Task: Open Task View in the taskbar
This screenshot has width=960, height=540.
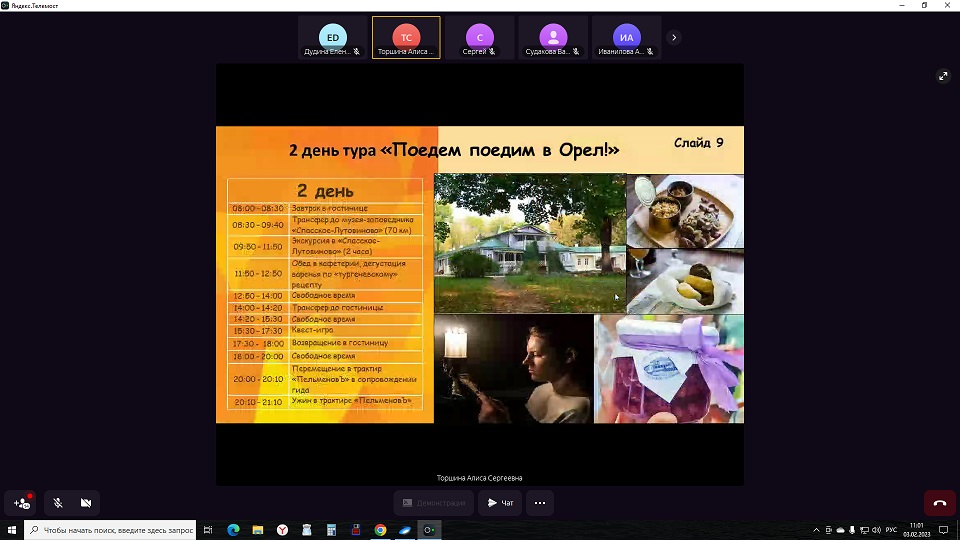Action: click(208, 530)
